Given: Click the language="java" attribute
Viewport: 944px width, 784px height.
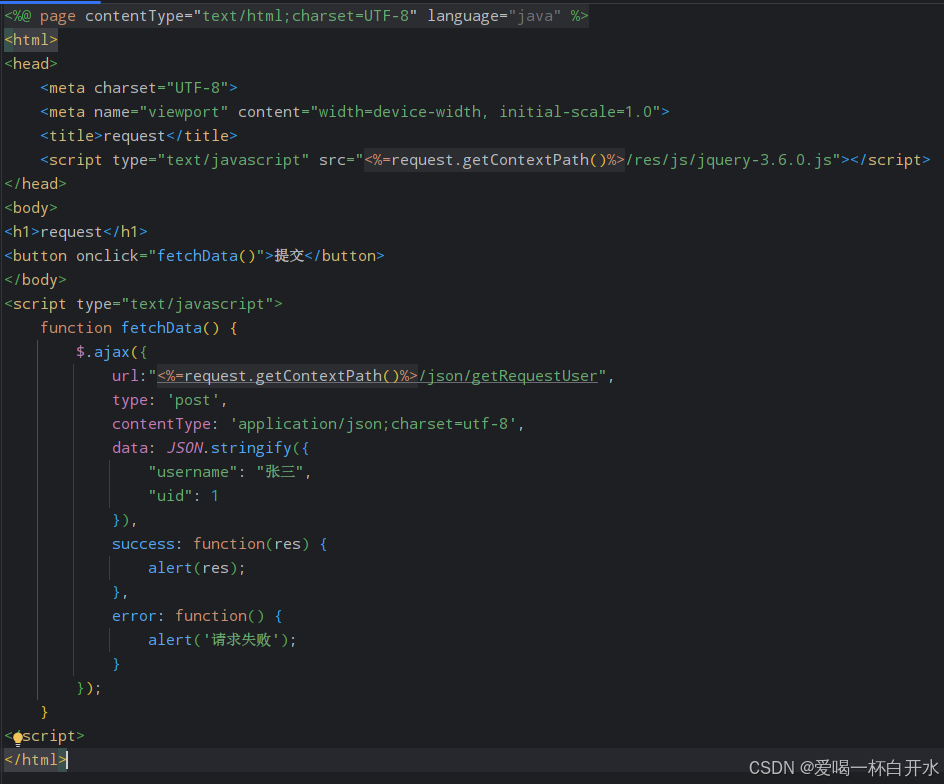Looking at the screenshot, I should (494, 16).
